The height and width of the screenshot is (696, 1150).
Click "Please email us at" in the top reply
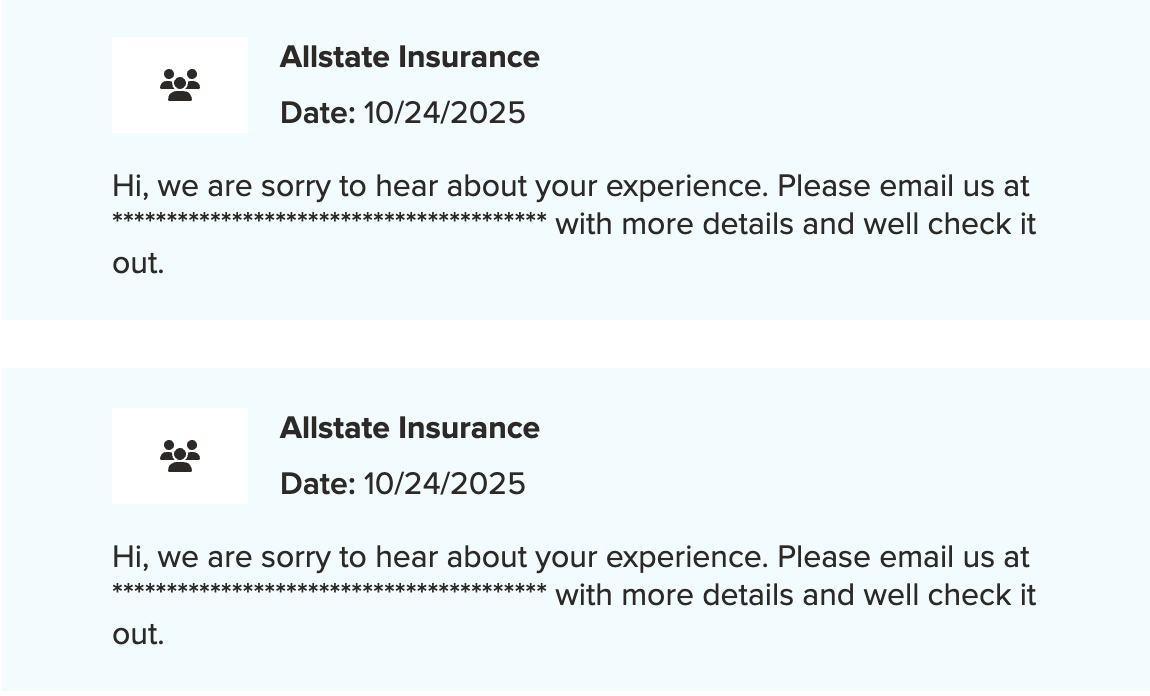point(903,187)
